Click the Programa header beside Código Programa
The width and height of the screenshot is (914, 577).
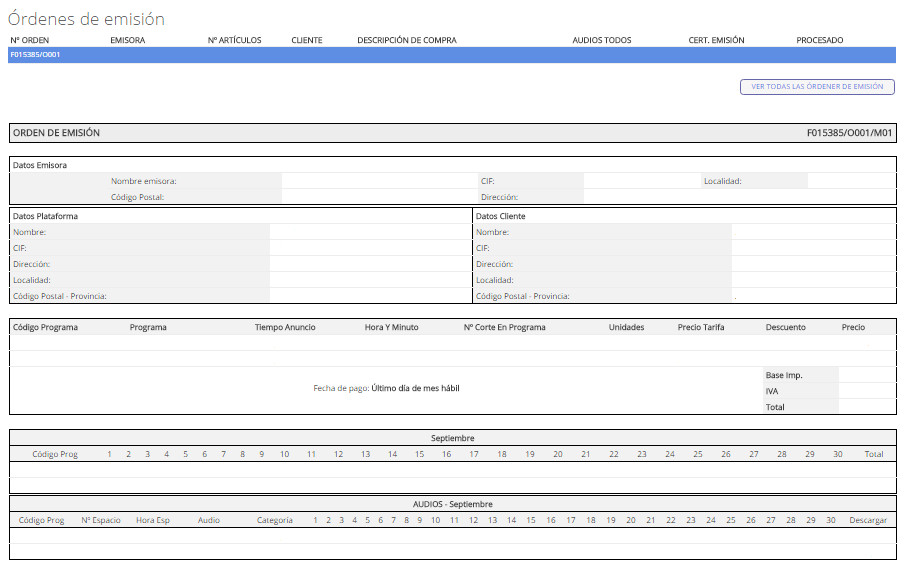click(148, 328)
